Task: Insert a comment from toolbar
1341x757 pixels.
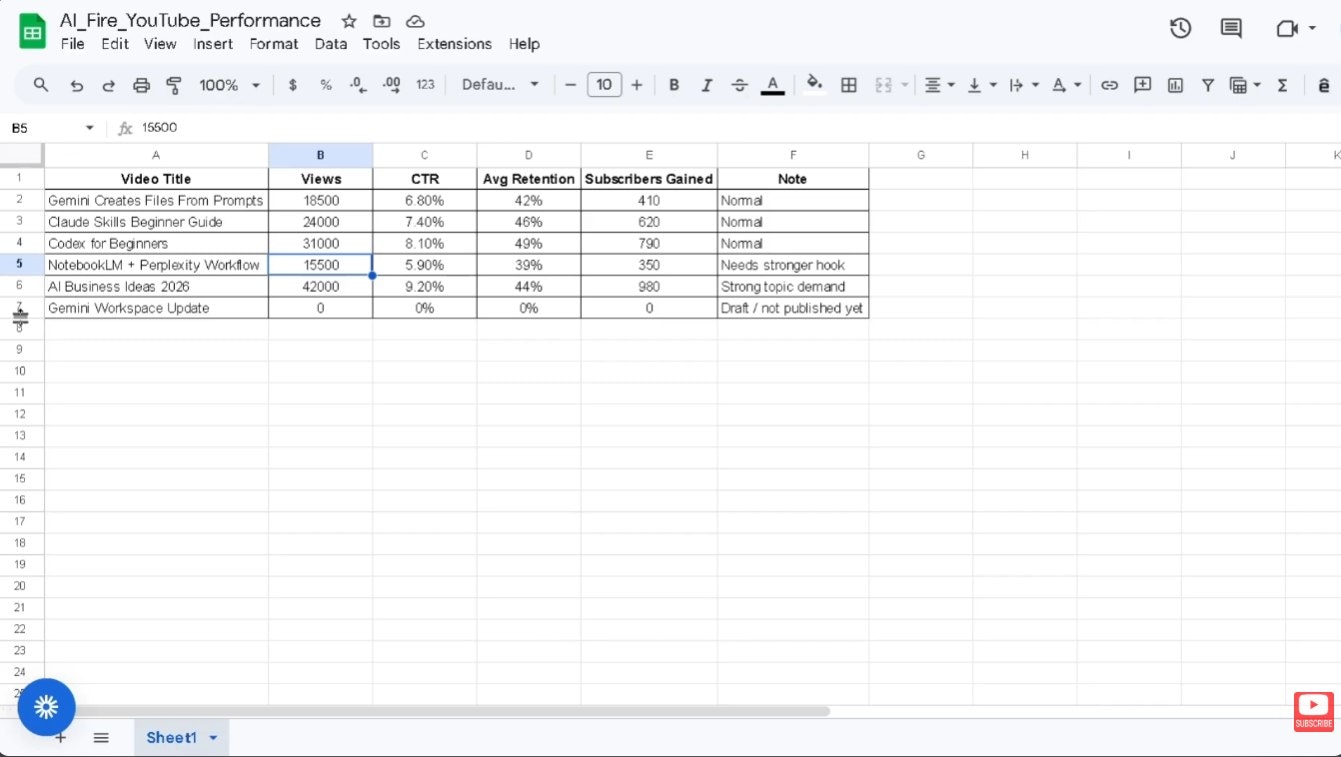Action: (1142, 85)
